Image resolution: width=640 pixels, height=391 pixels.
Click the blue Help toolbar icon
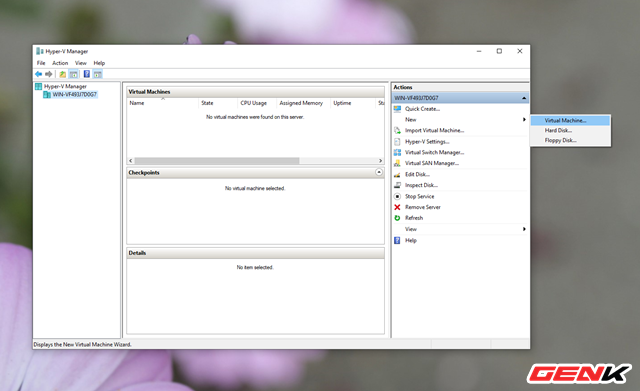87,74
